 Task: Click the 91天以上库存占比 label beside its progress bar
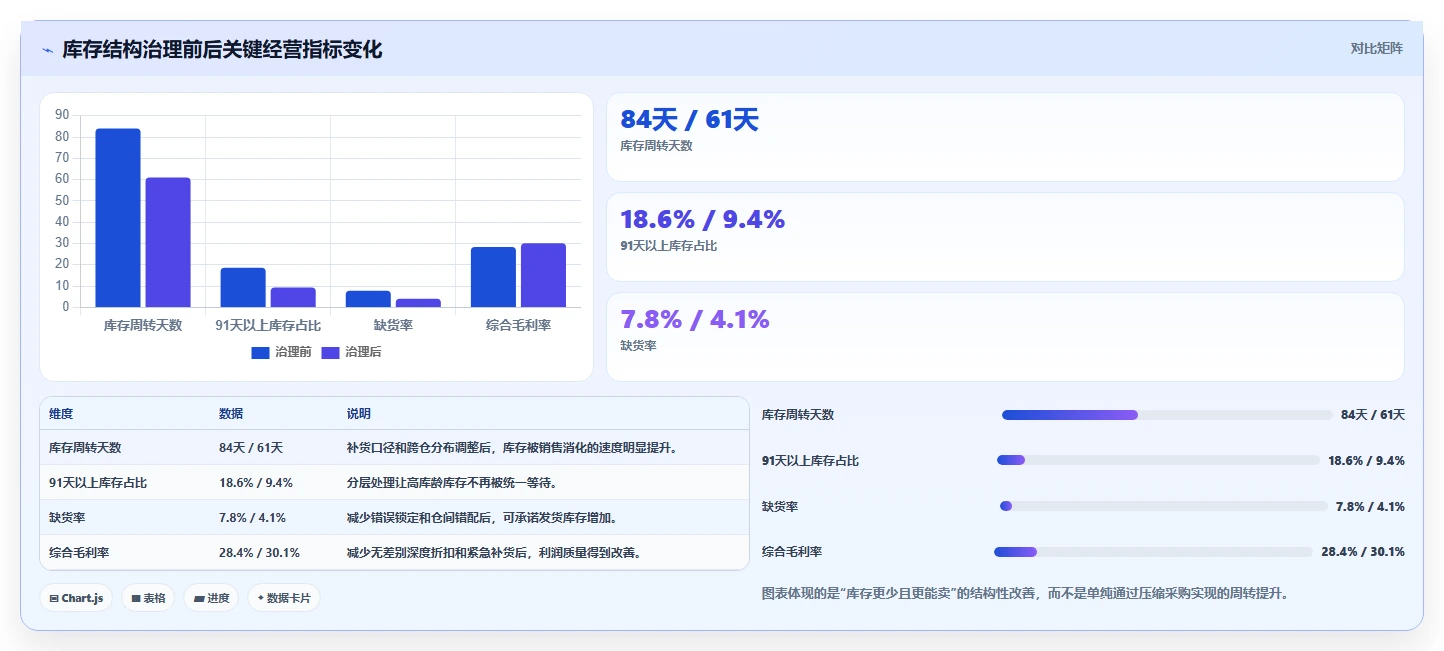pos(811,461)
